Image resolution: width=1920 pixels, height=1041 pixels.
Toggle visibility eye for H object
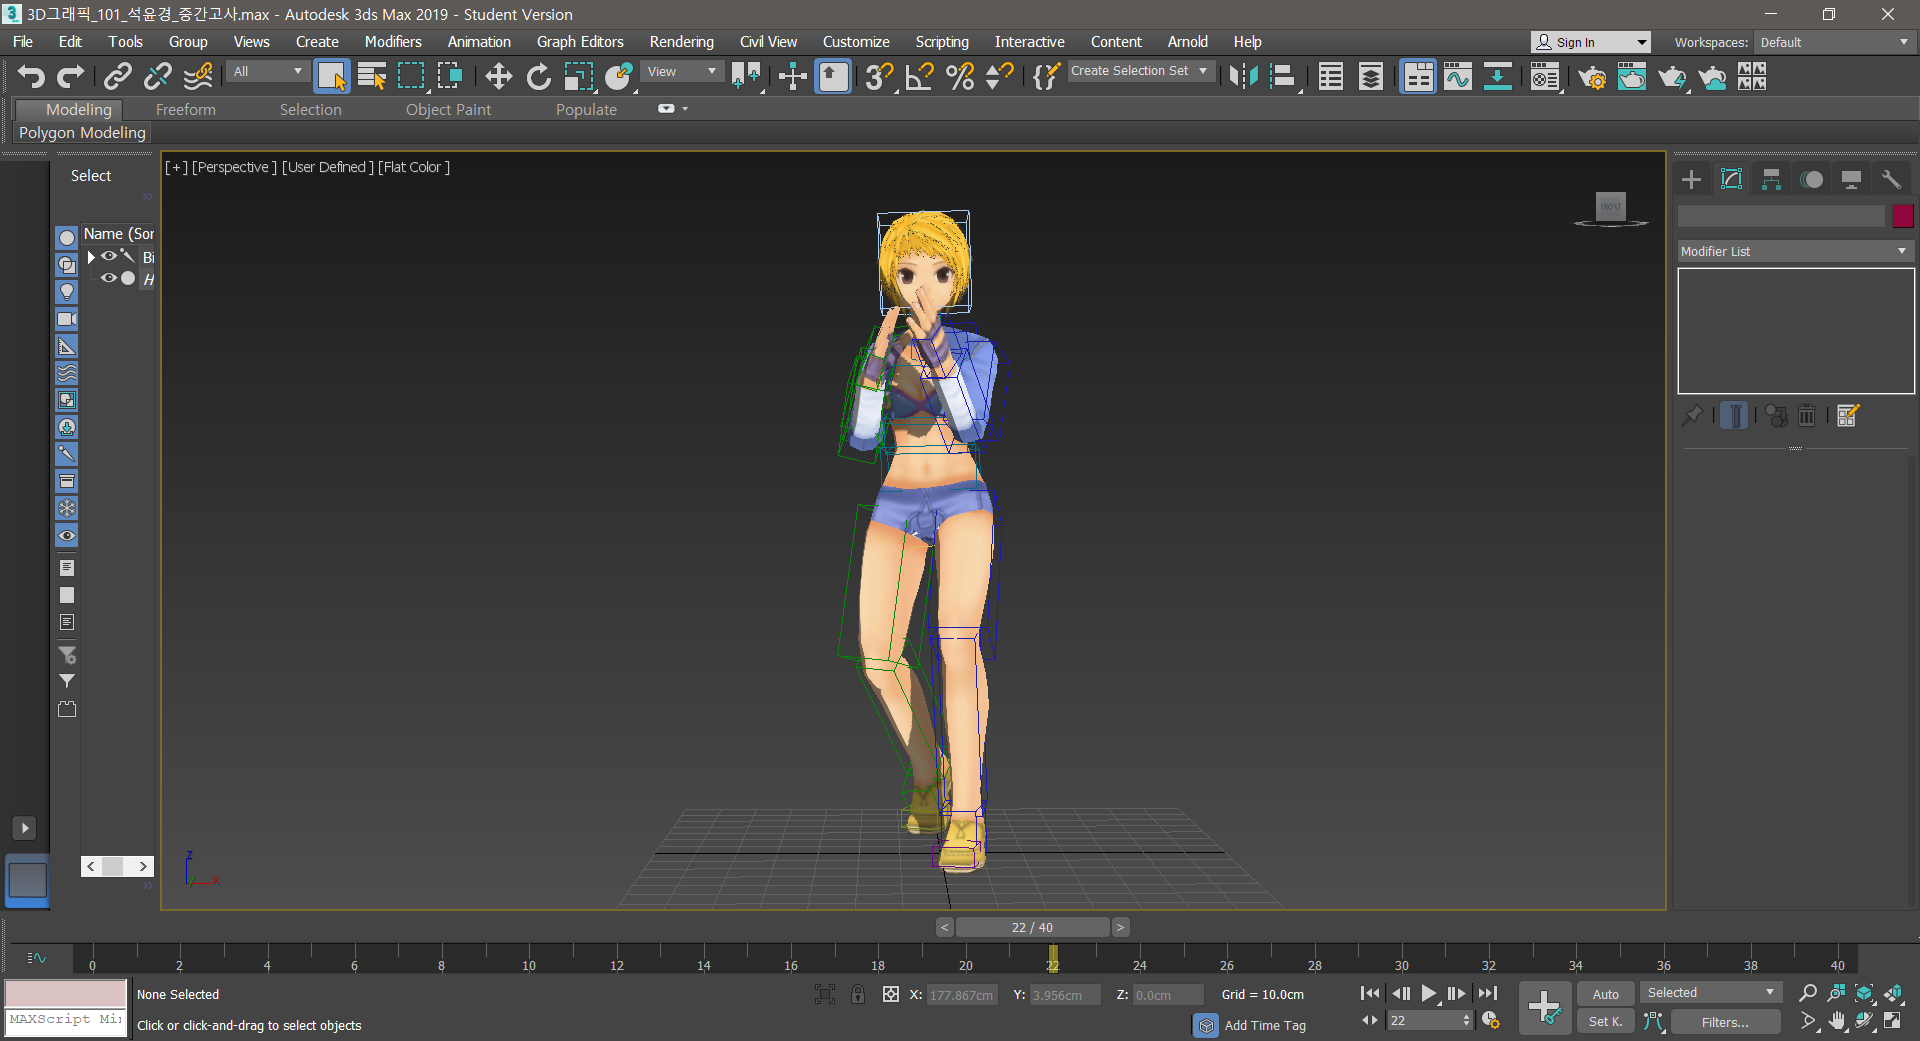point(109,278)
